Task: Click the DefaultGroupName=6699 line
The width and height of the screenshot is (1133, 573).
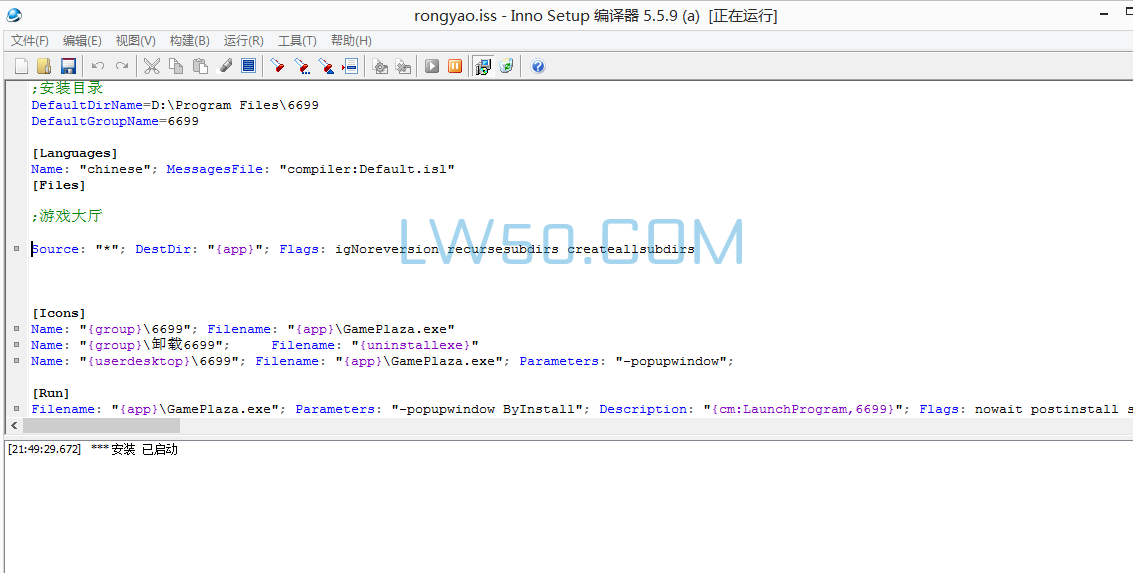Action: (x=115, y=121)
